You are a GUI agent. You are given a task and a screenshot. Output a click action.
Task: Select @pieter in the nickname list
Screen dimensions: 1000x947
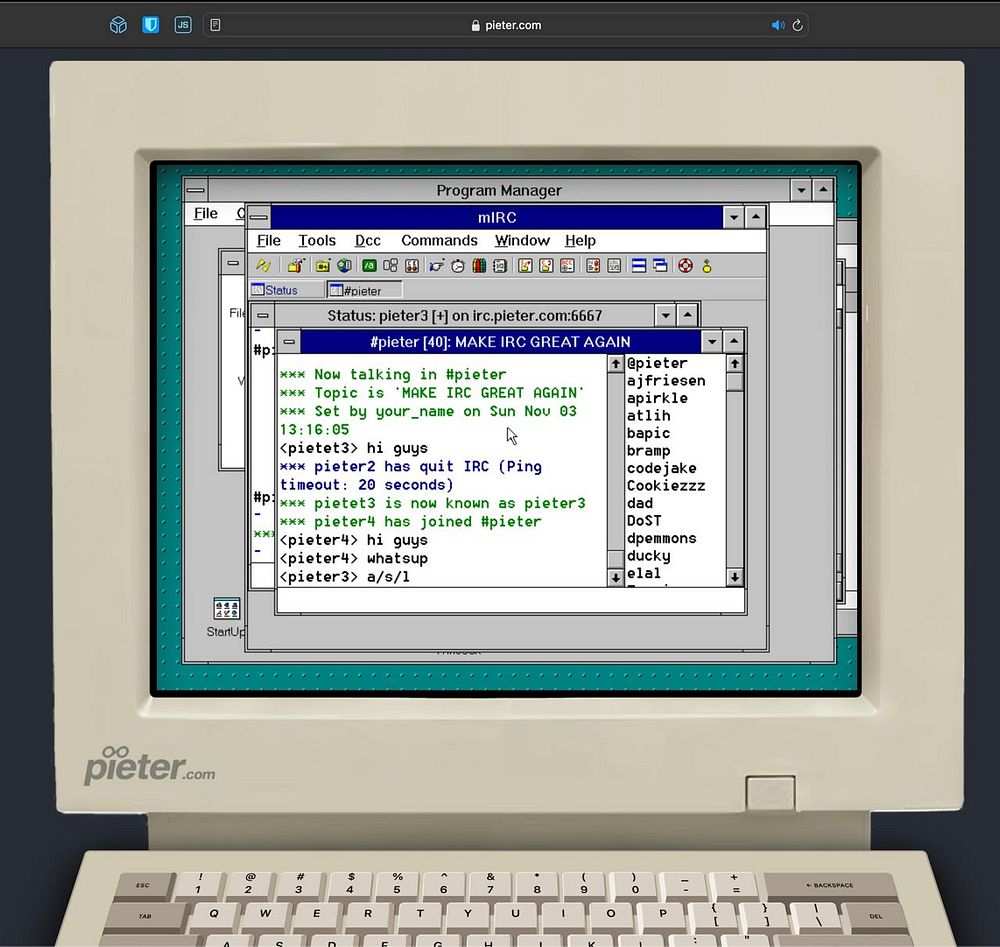(x=658, y=363)
